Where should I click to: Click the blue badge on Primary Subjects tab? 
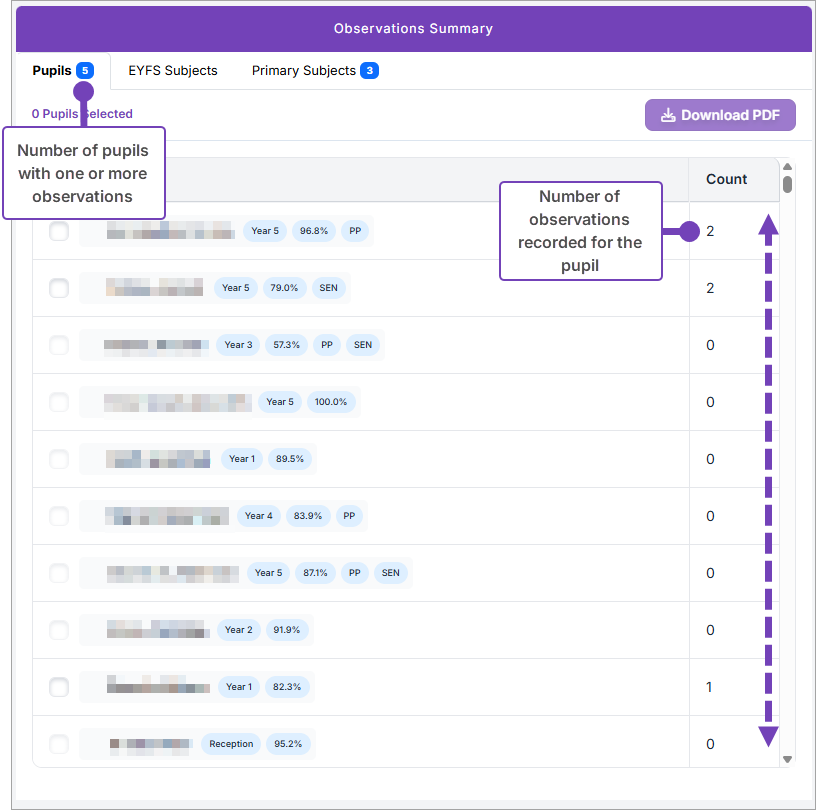(x=369, y=71)
